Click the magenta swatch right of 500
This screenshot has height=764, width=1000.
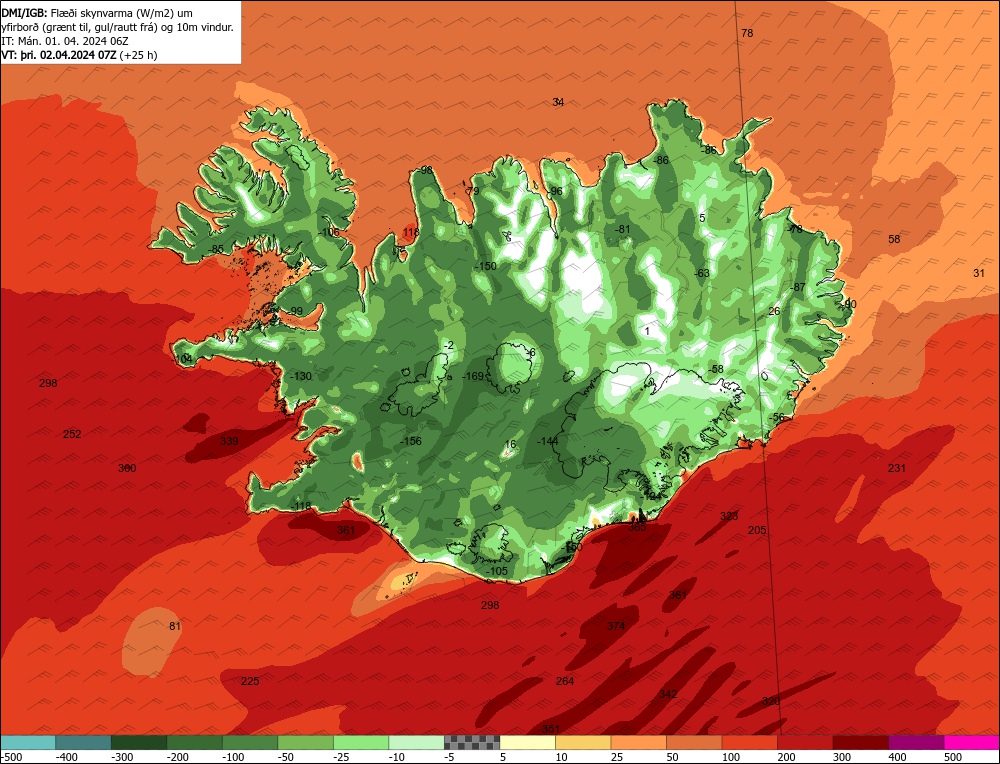971,742
